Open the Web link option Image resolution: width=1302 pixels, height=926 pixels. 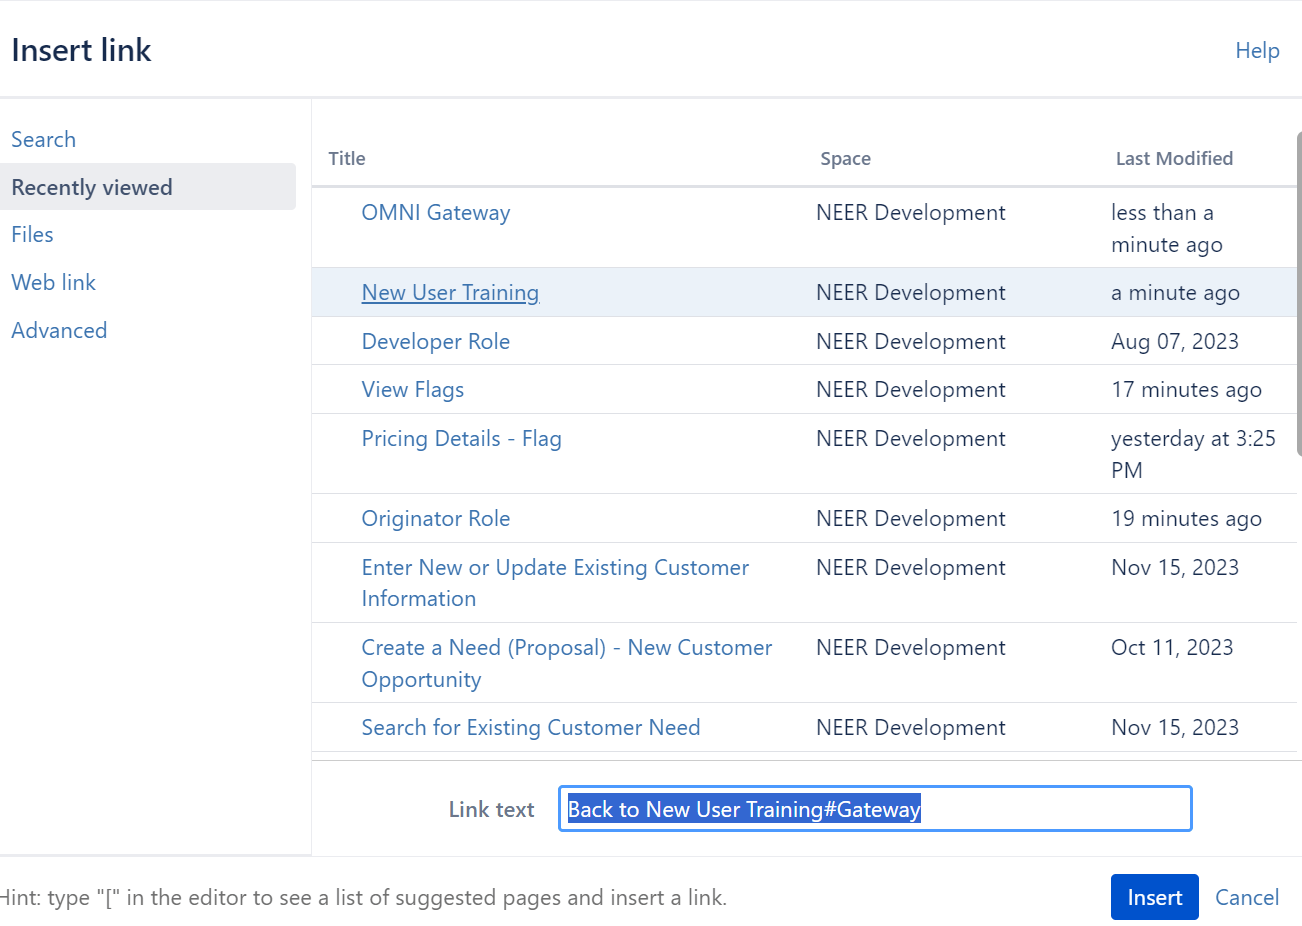(x=53, y=282)
